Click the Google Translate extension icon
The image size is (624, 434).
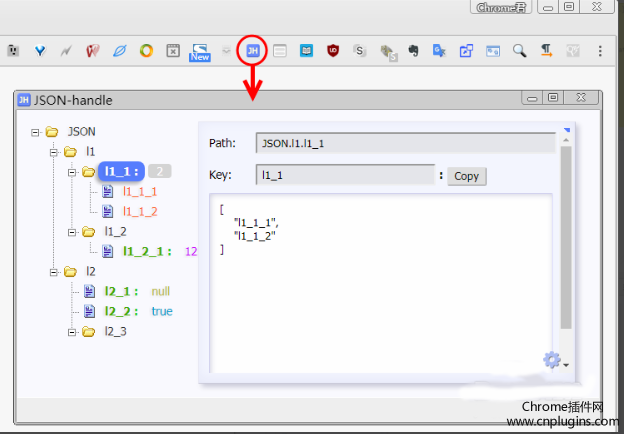pos(439,51)
